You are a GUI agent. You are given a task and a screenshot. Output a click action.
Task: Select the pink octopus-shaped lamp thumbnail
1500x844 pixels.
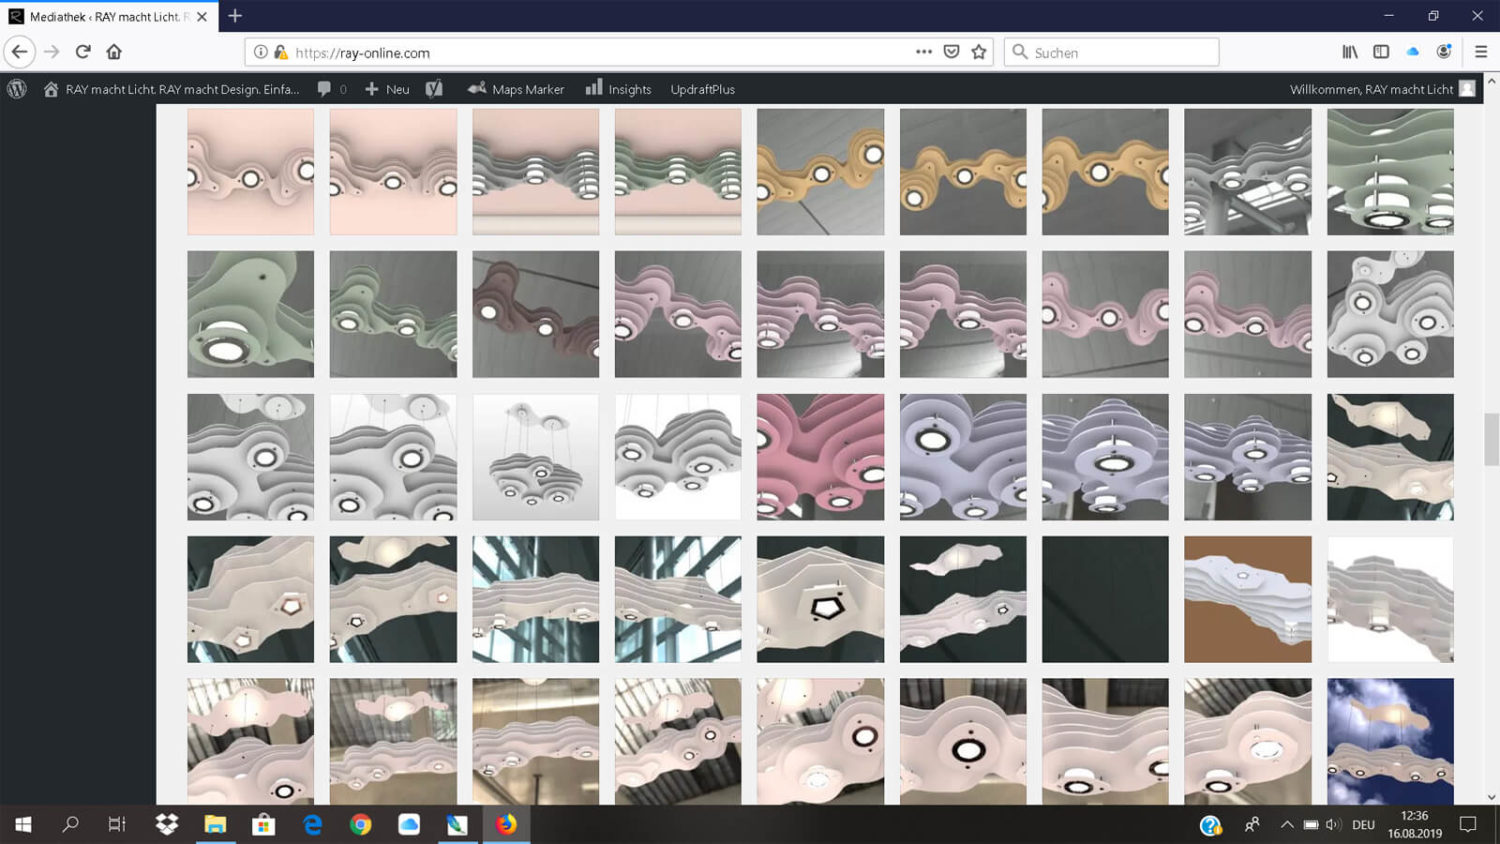tap(820, 457)
